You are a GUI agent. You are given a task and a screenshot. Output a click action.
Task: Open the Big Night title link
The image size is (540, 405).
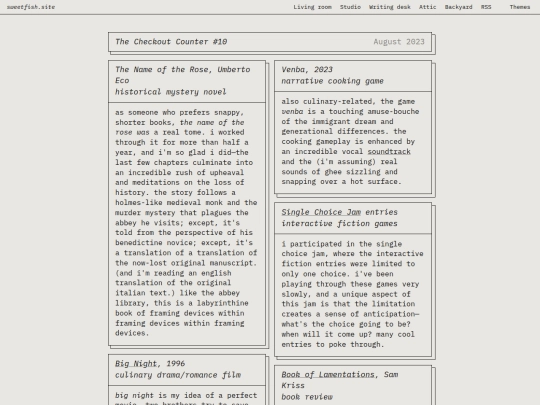[136, 364]
